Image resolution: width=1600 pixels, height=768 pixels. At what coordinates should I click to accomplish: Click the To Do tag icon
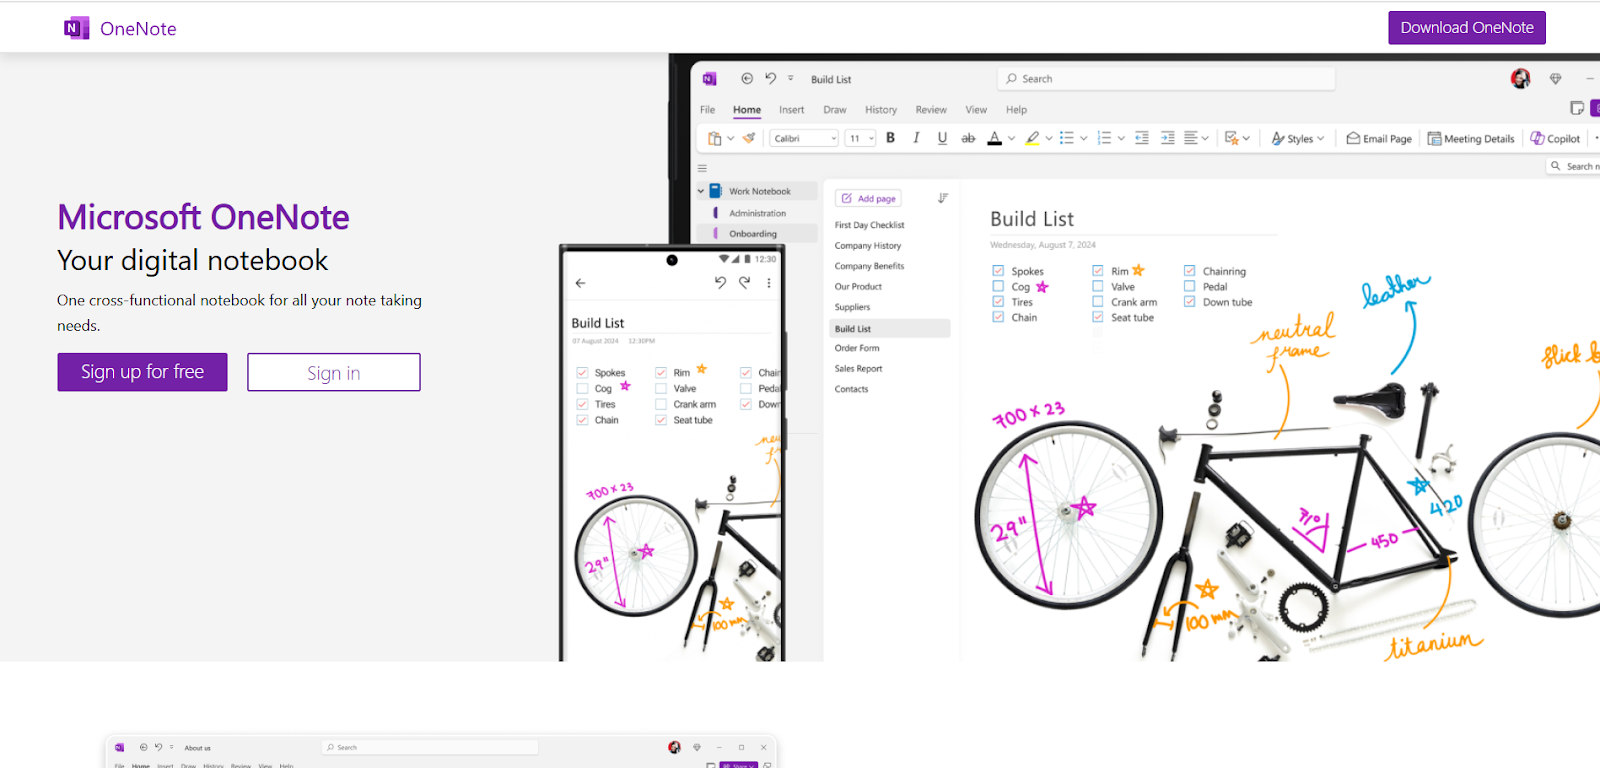tap(1232, 138)
